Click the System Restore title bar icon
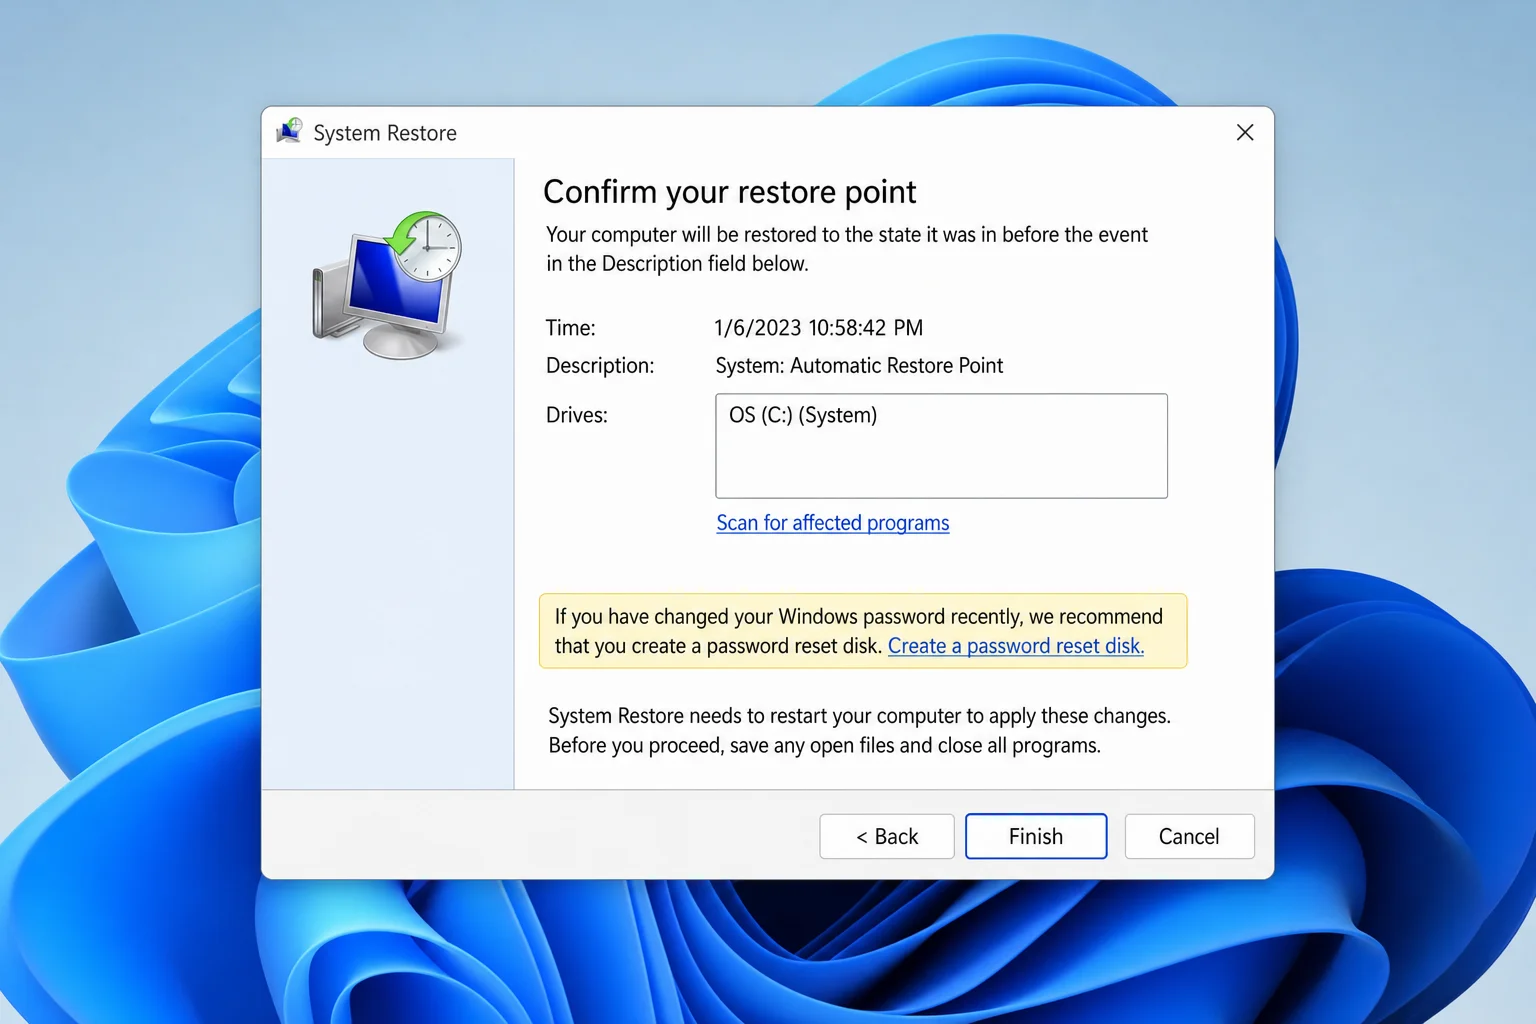This screenshot has height=1024, width=1536. (290, 132)
